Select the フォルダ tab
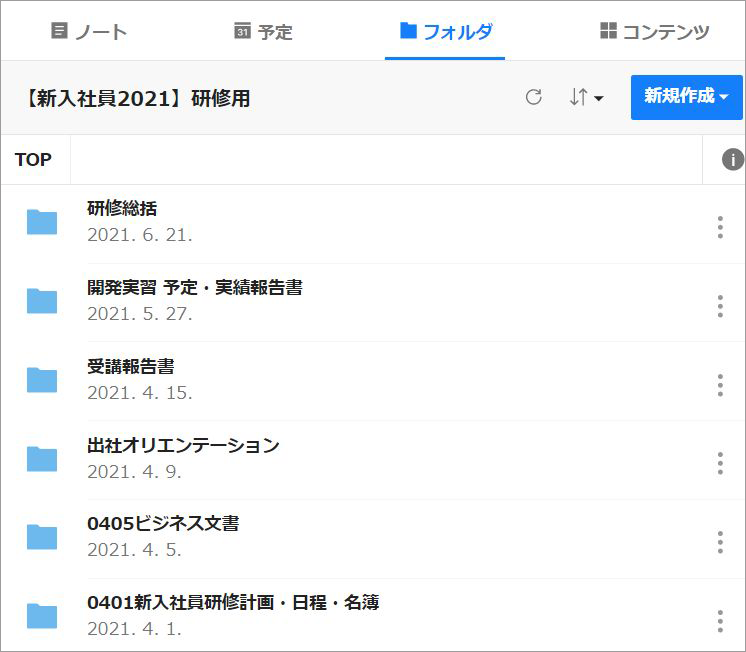This screenshot has width=746, height=652. click(445, 31)
